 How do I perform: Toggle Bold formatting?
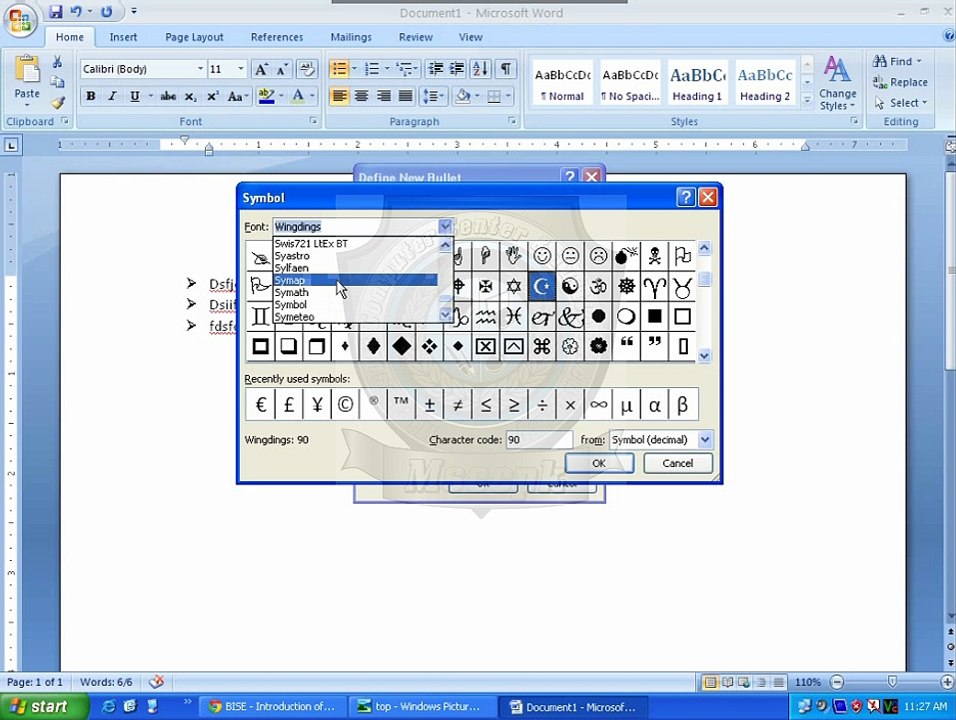pos(90,96)
